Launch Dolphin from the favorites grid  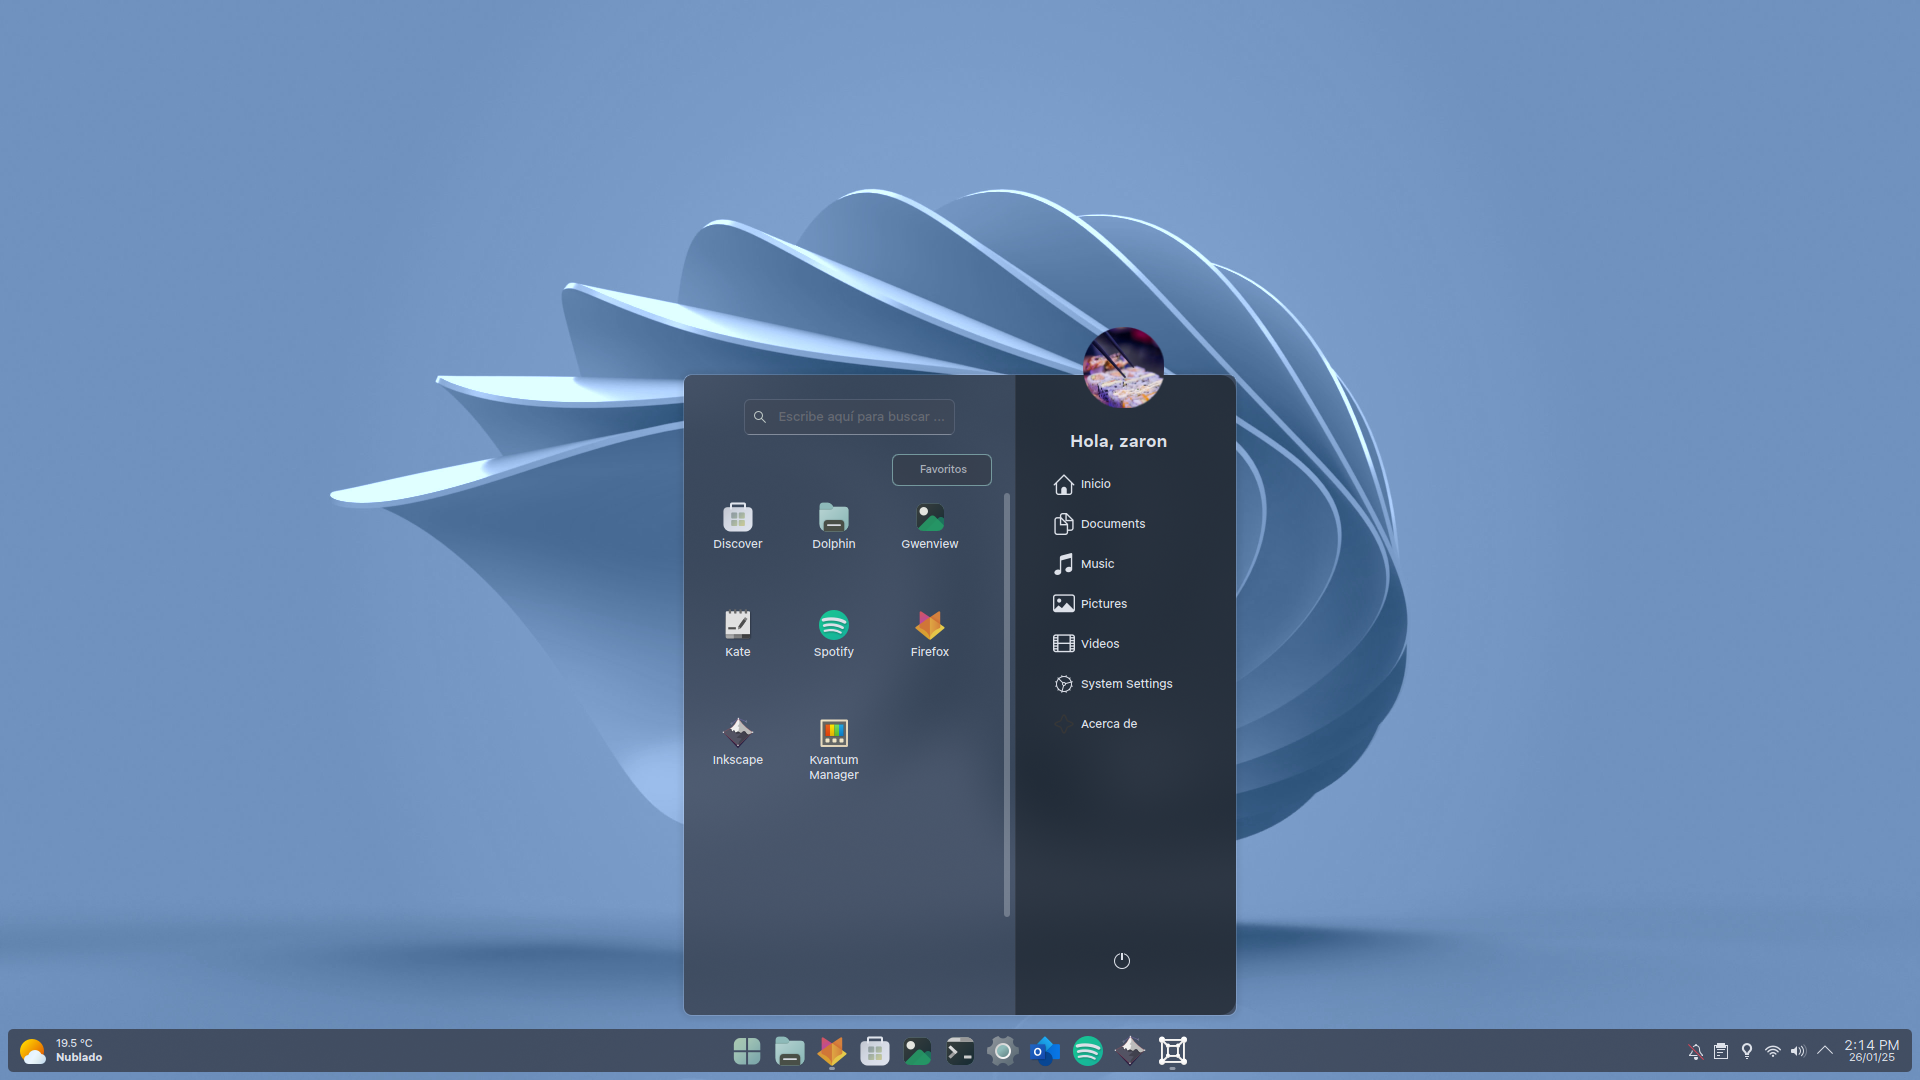pyautogui.click(x=833, y=526)
